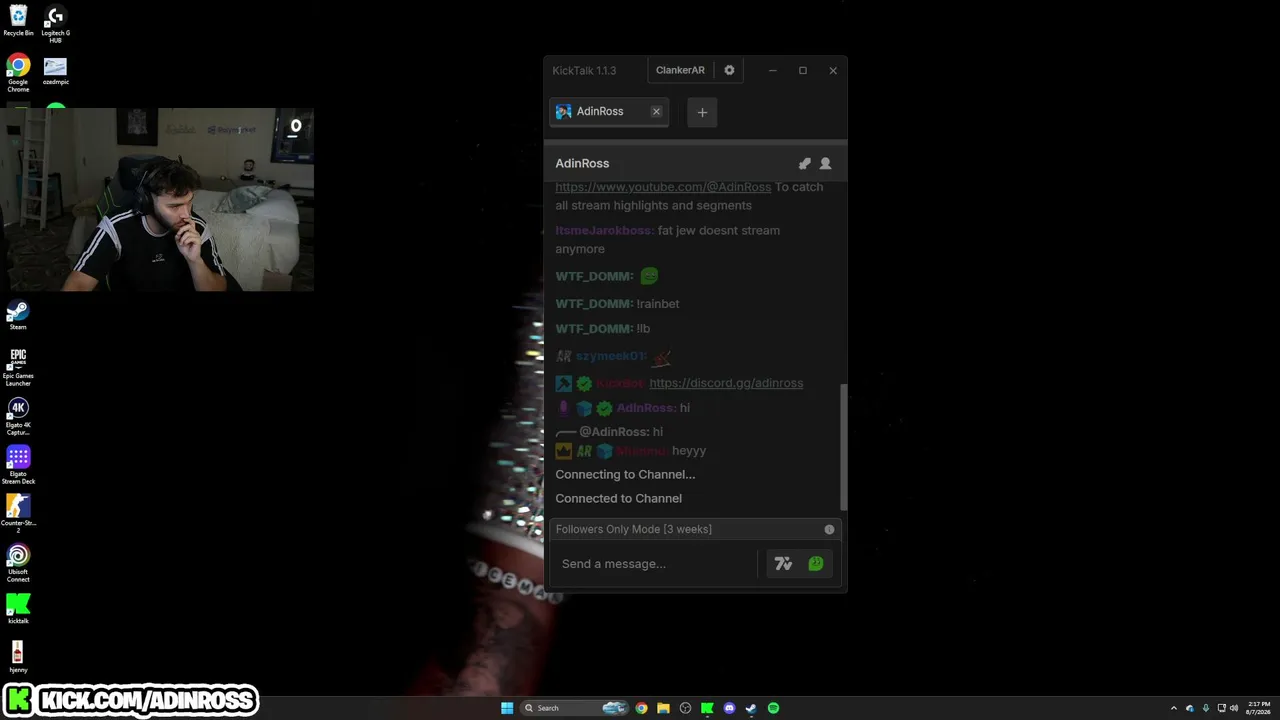Select the ozedmpic desktop file
This screenshot has height=720, width=1280.
[x=55, y=70]
